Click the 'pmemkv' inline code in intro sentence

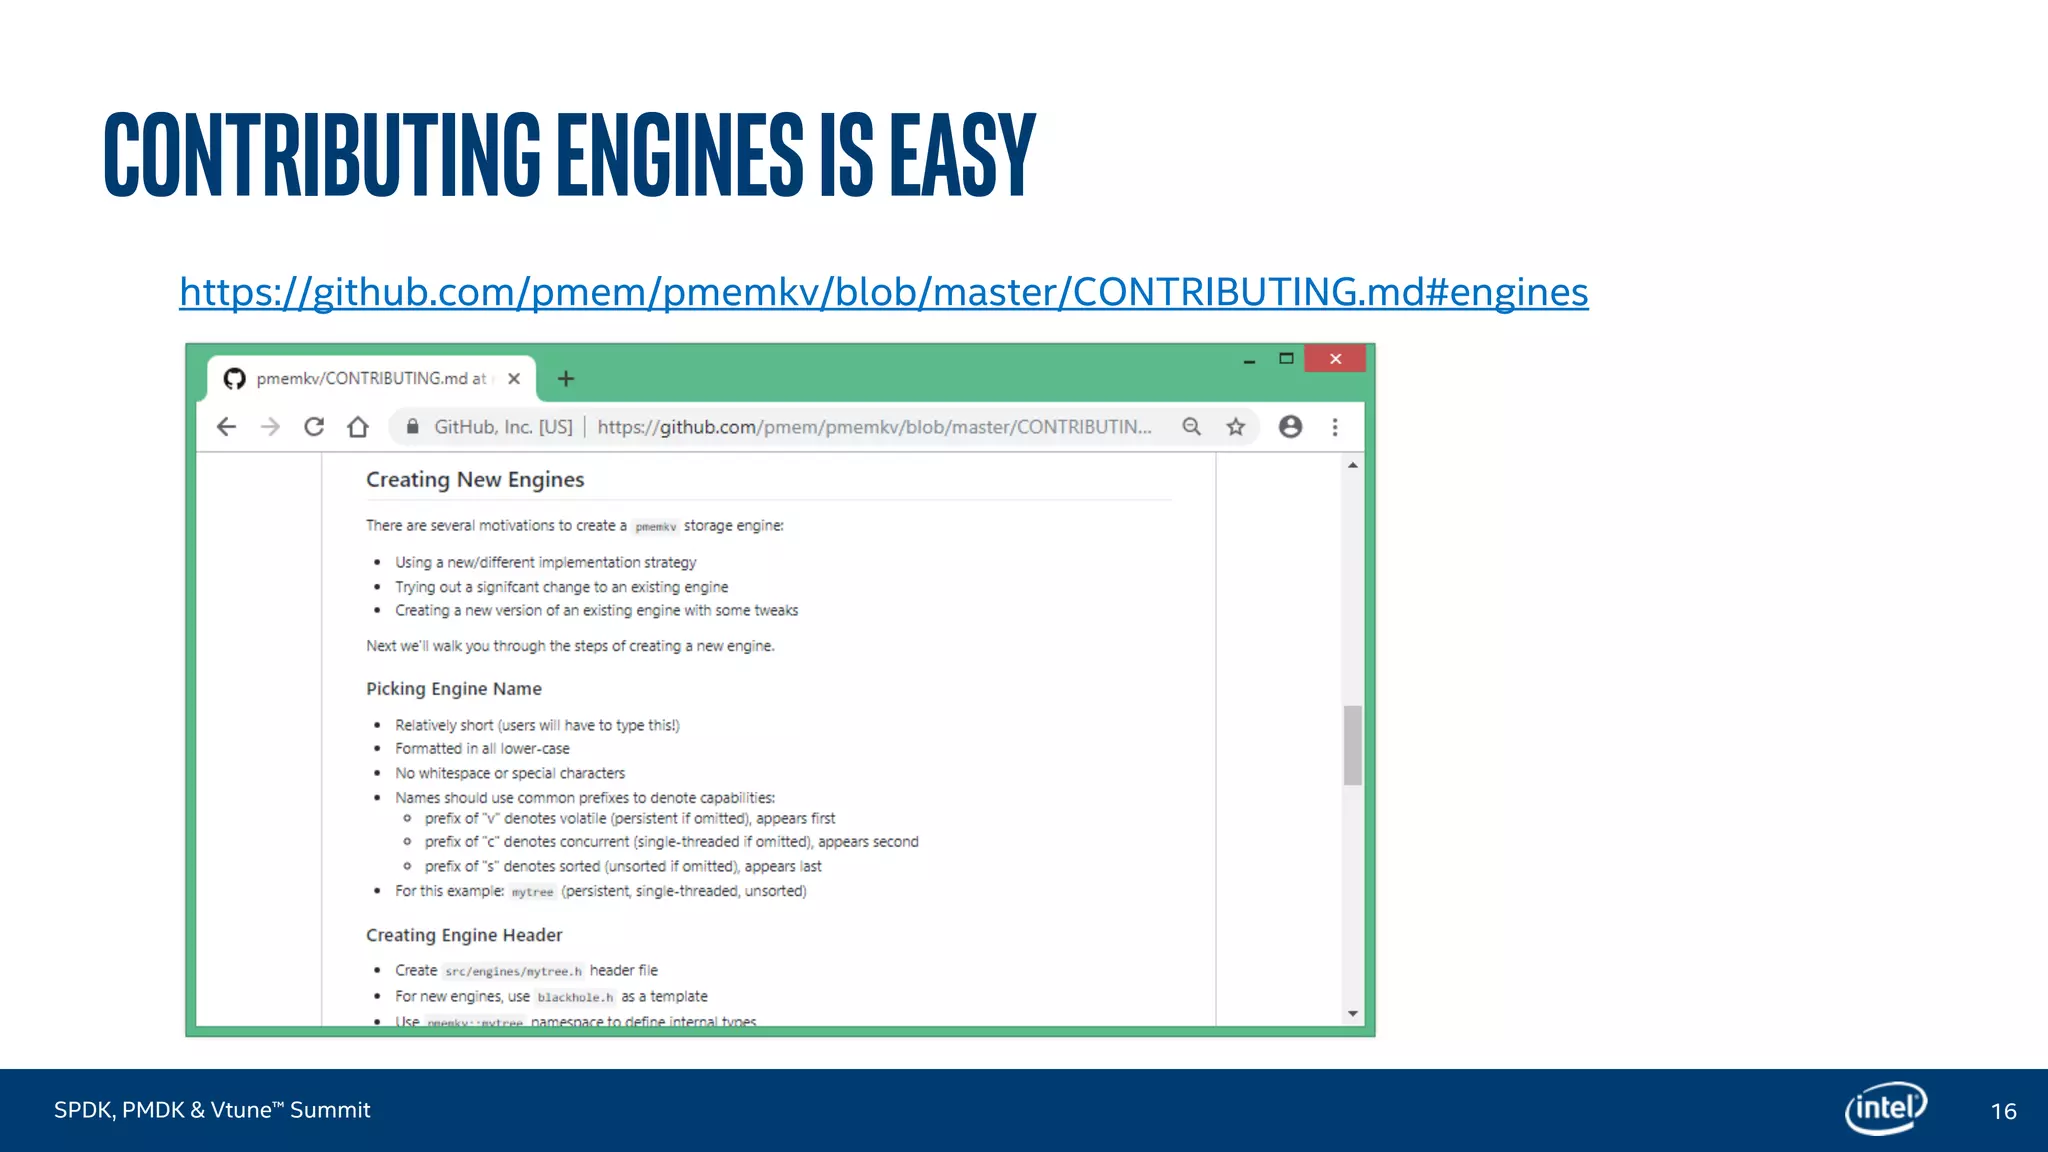656,526
